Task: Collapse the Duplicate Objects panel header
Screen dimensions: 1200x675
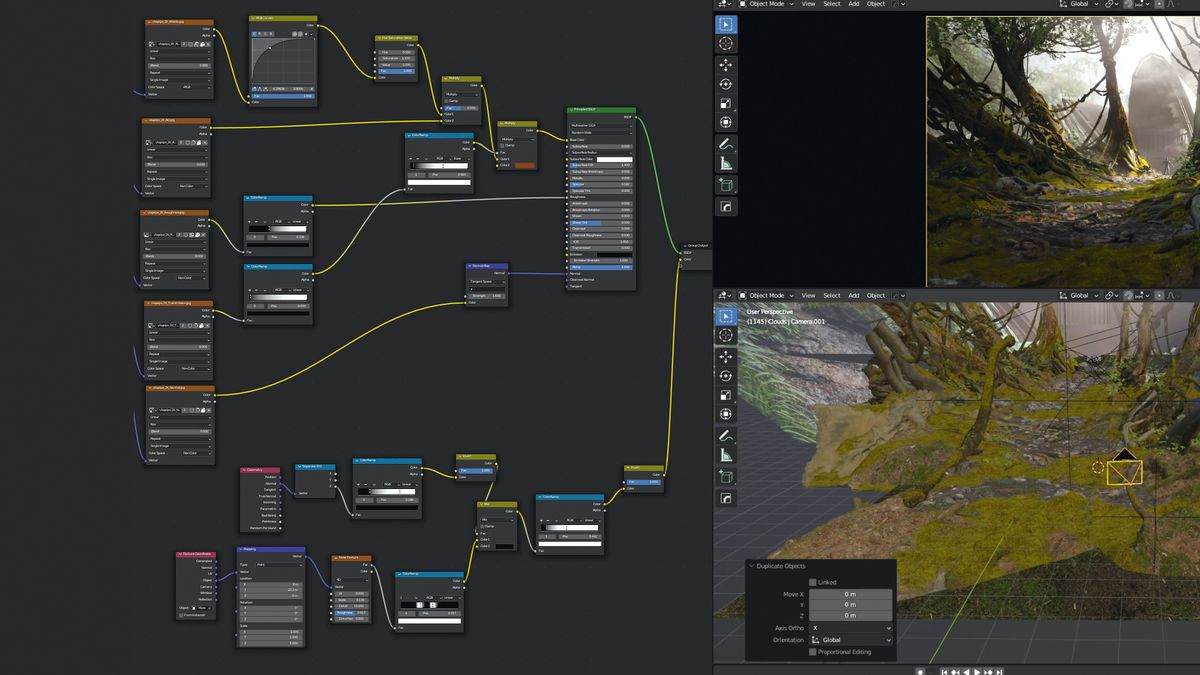Action: pyautogui.click(x=752, y=566)
